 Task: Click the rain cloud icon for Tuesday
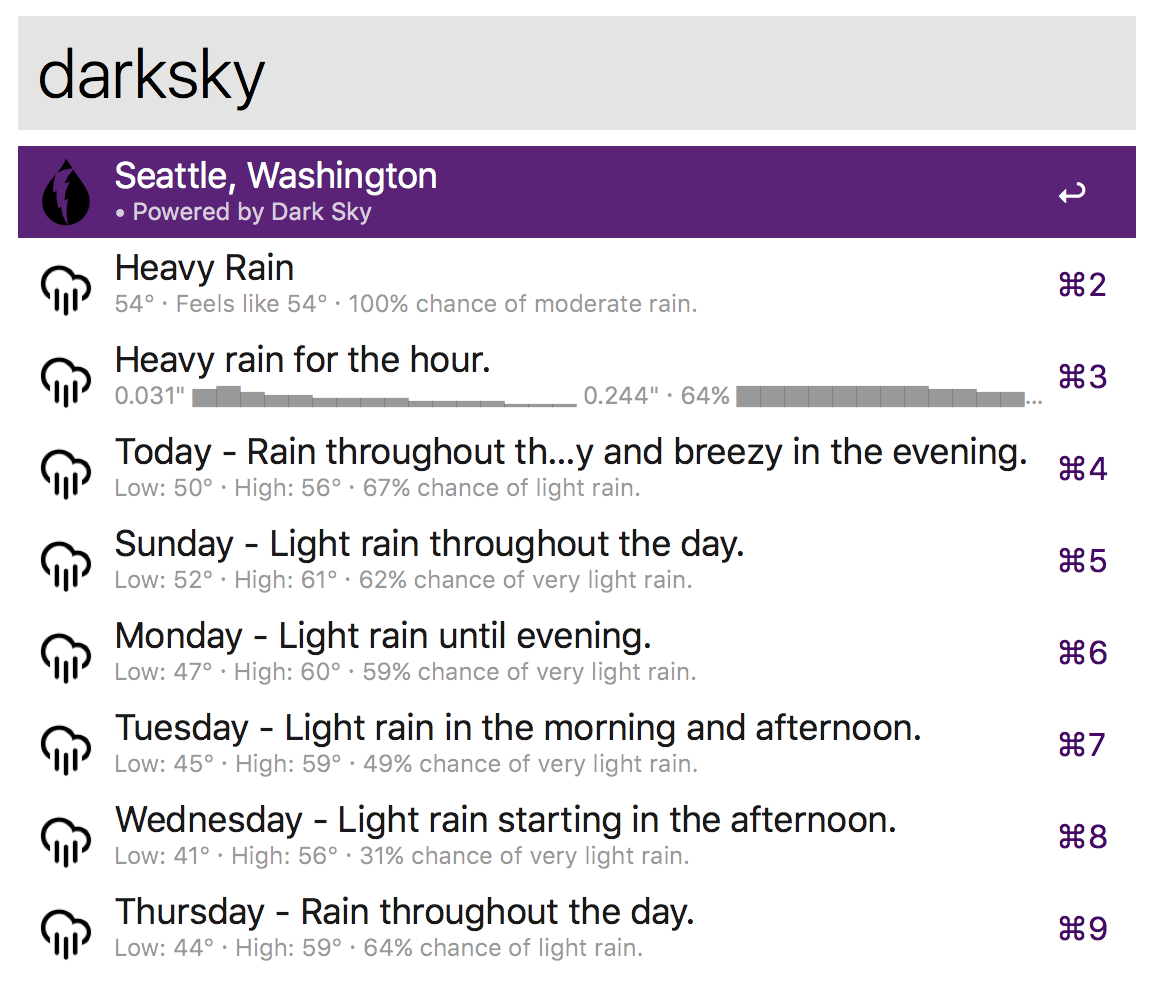point(66,750)
